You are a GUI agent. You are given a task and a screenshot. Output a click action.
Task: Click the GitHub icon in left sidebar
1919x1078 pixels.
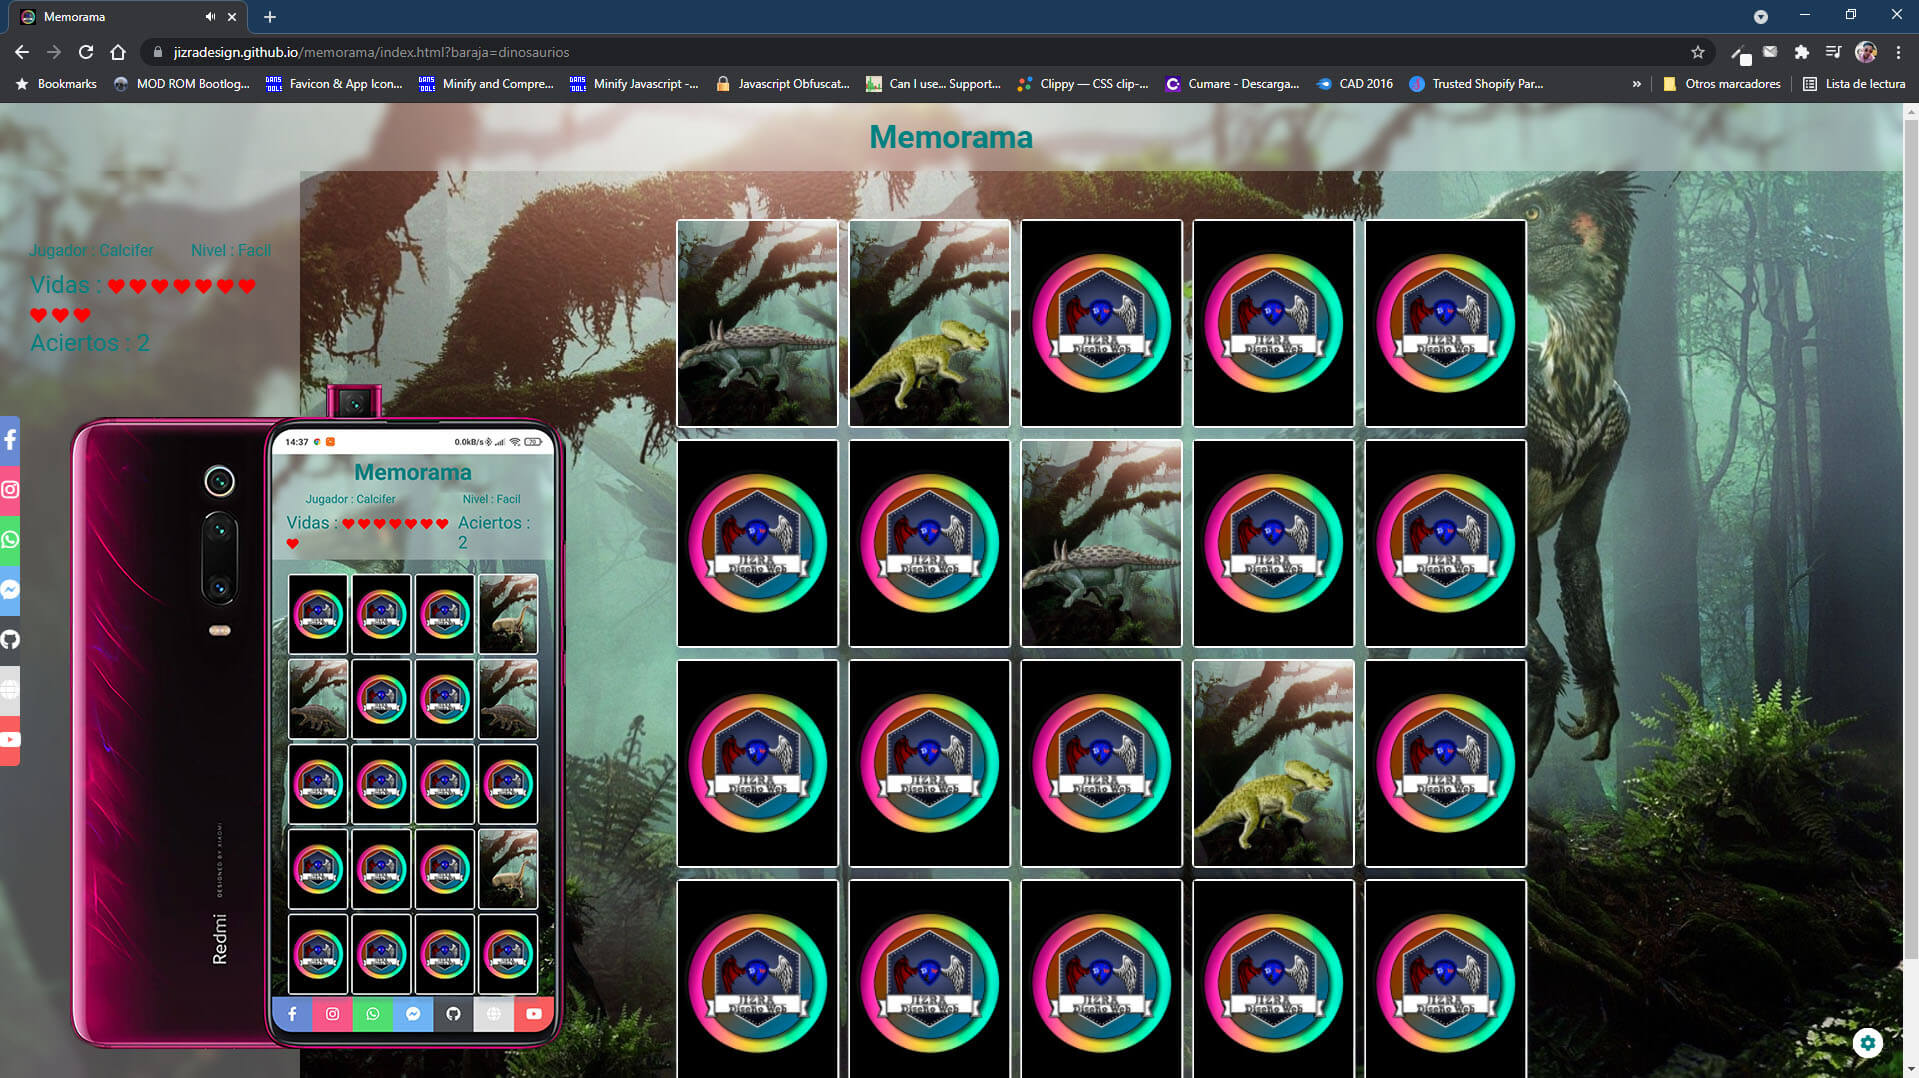pyautogui.click(x=10, y=640)
